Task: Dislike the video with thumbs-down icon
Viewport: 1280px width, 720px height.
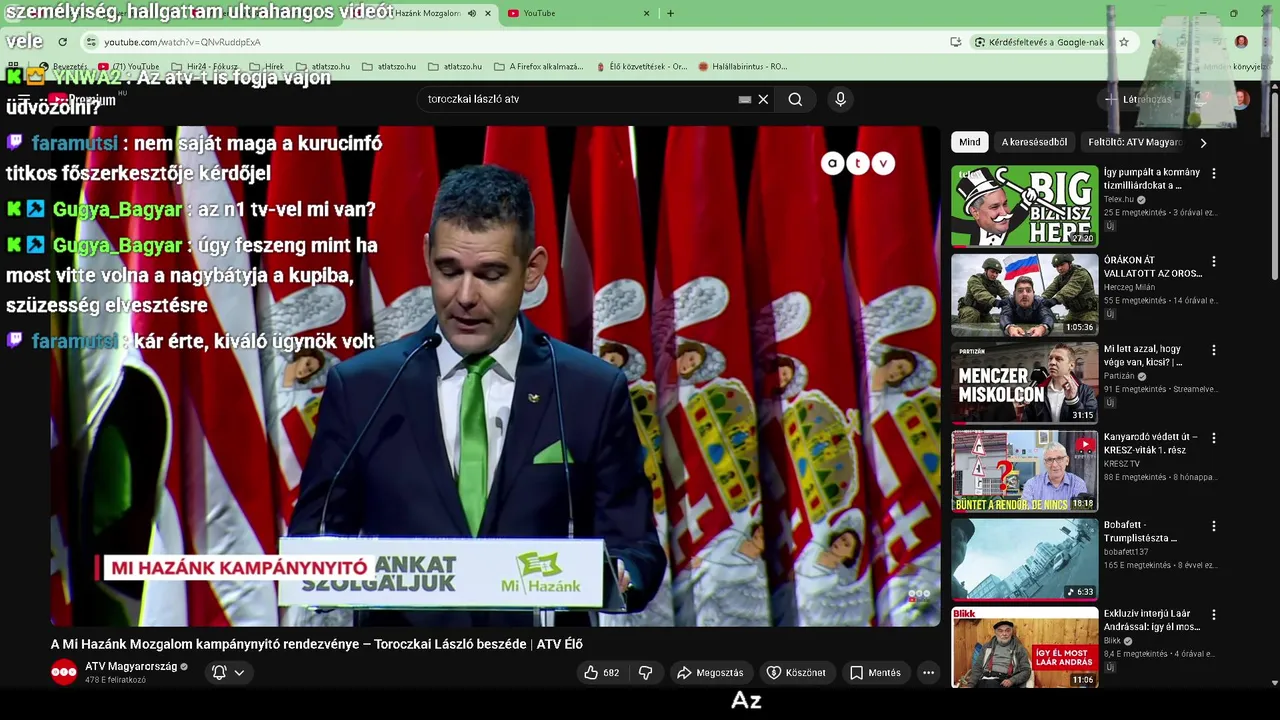Action: 646,673
